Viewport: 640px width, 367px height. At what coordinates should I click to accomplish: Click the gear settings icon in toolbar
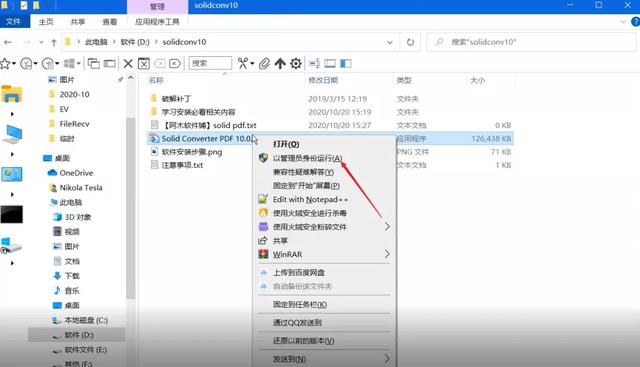tap(296, 63)
